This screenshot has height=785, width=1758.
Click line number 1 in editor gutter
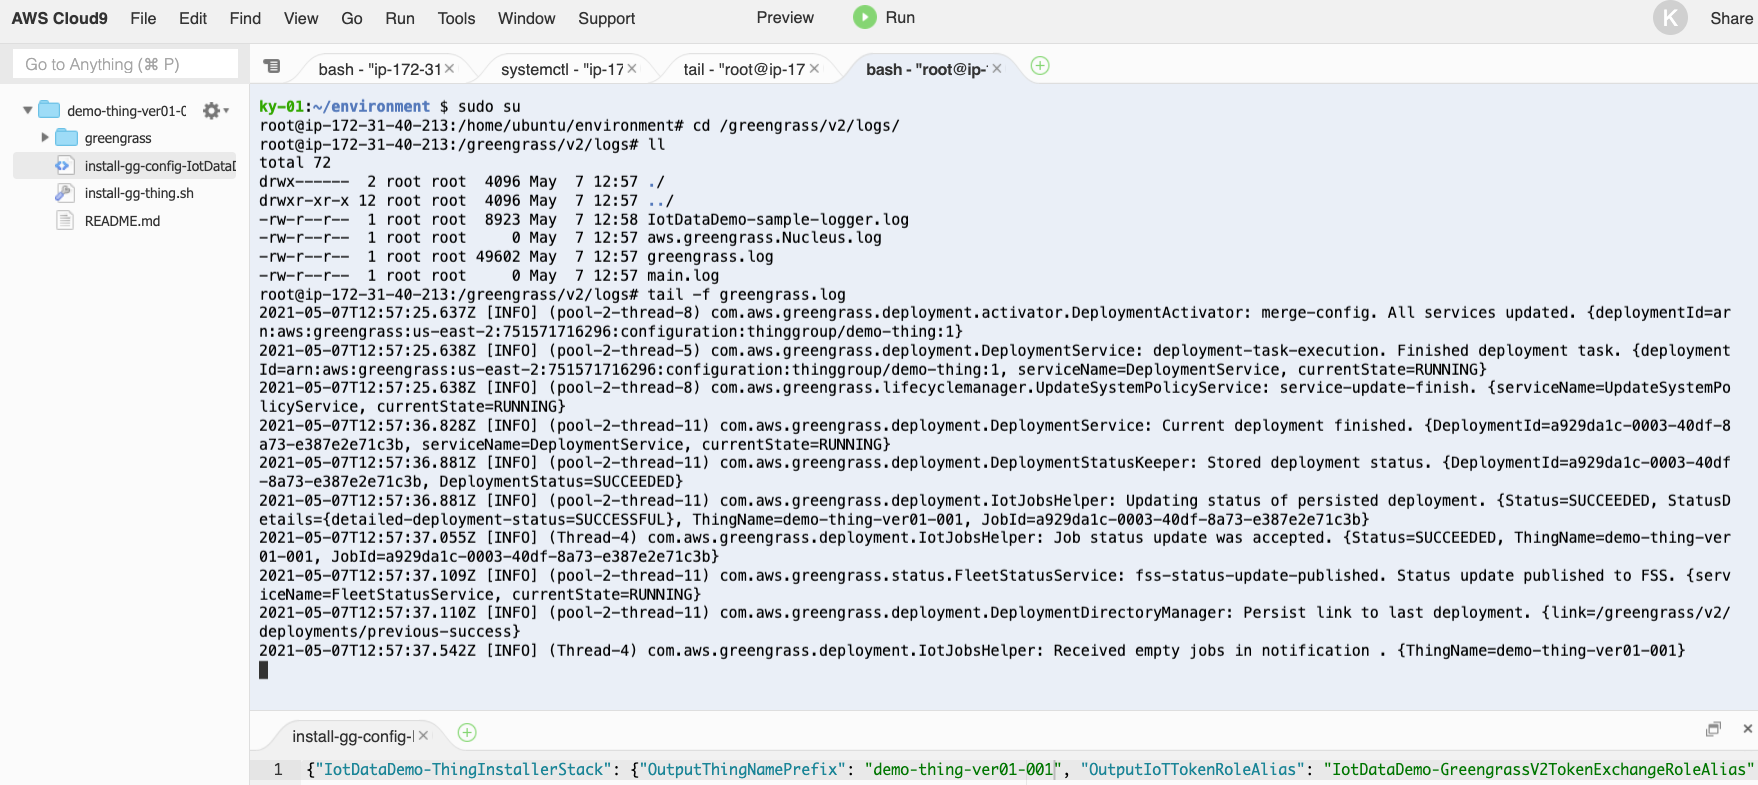[278, 769]
